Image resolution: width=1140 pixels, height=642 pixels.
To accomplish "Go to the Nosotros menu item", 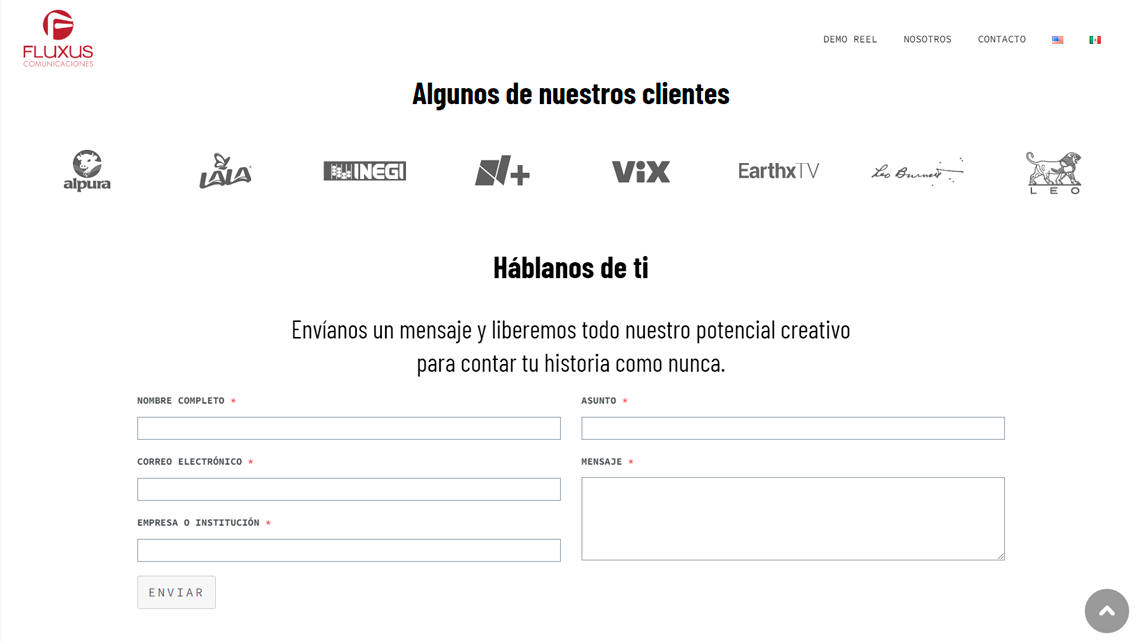I will pyautogui.click(x=927, y=40).
